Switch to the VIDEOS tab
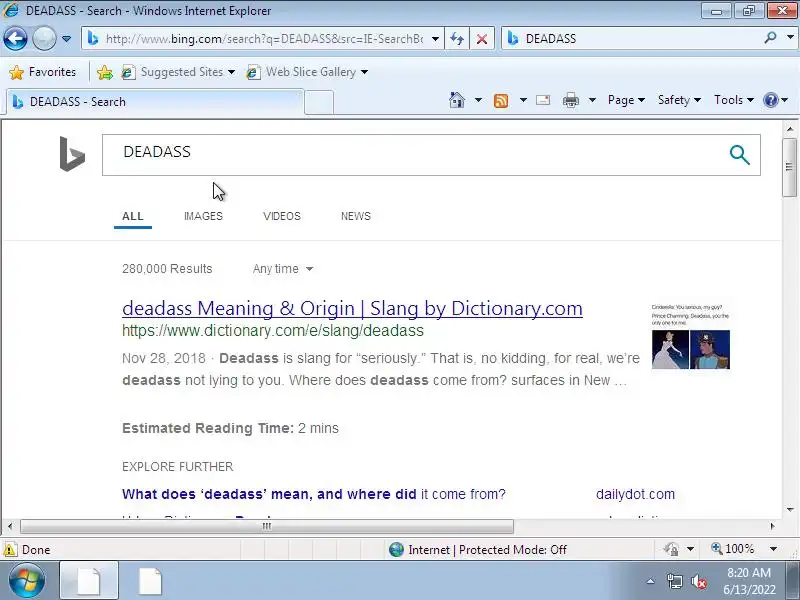This screenshot has height=600, width=800. pyautogui.click(x=282, y=216)
